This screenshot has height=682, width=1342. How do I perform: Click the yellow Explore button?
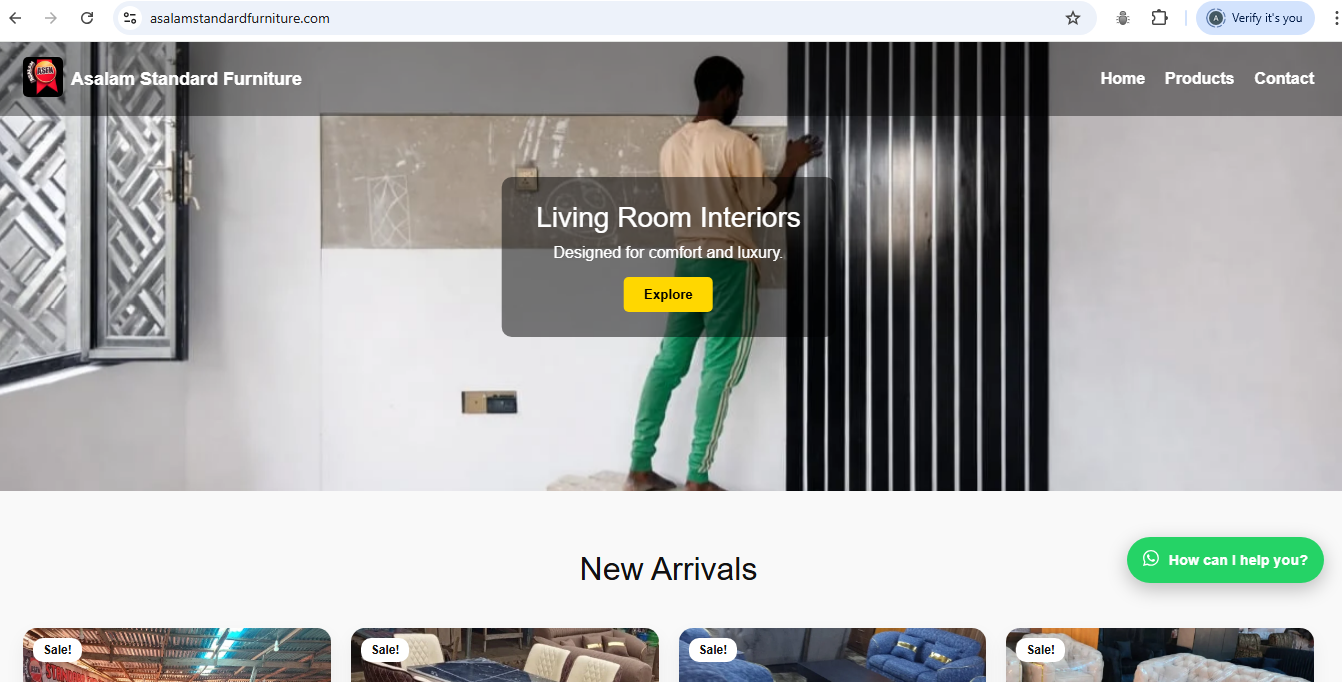pyautogui.click(x=668, y=294)
